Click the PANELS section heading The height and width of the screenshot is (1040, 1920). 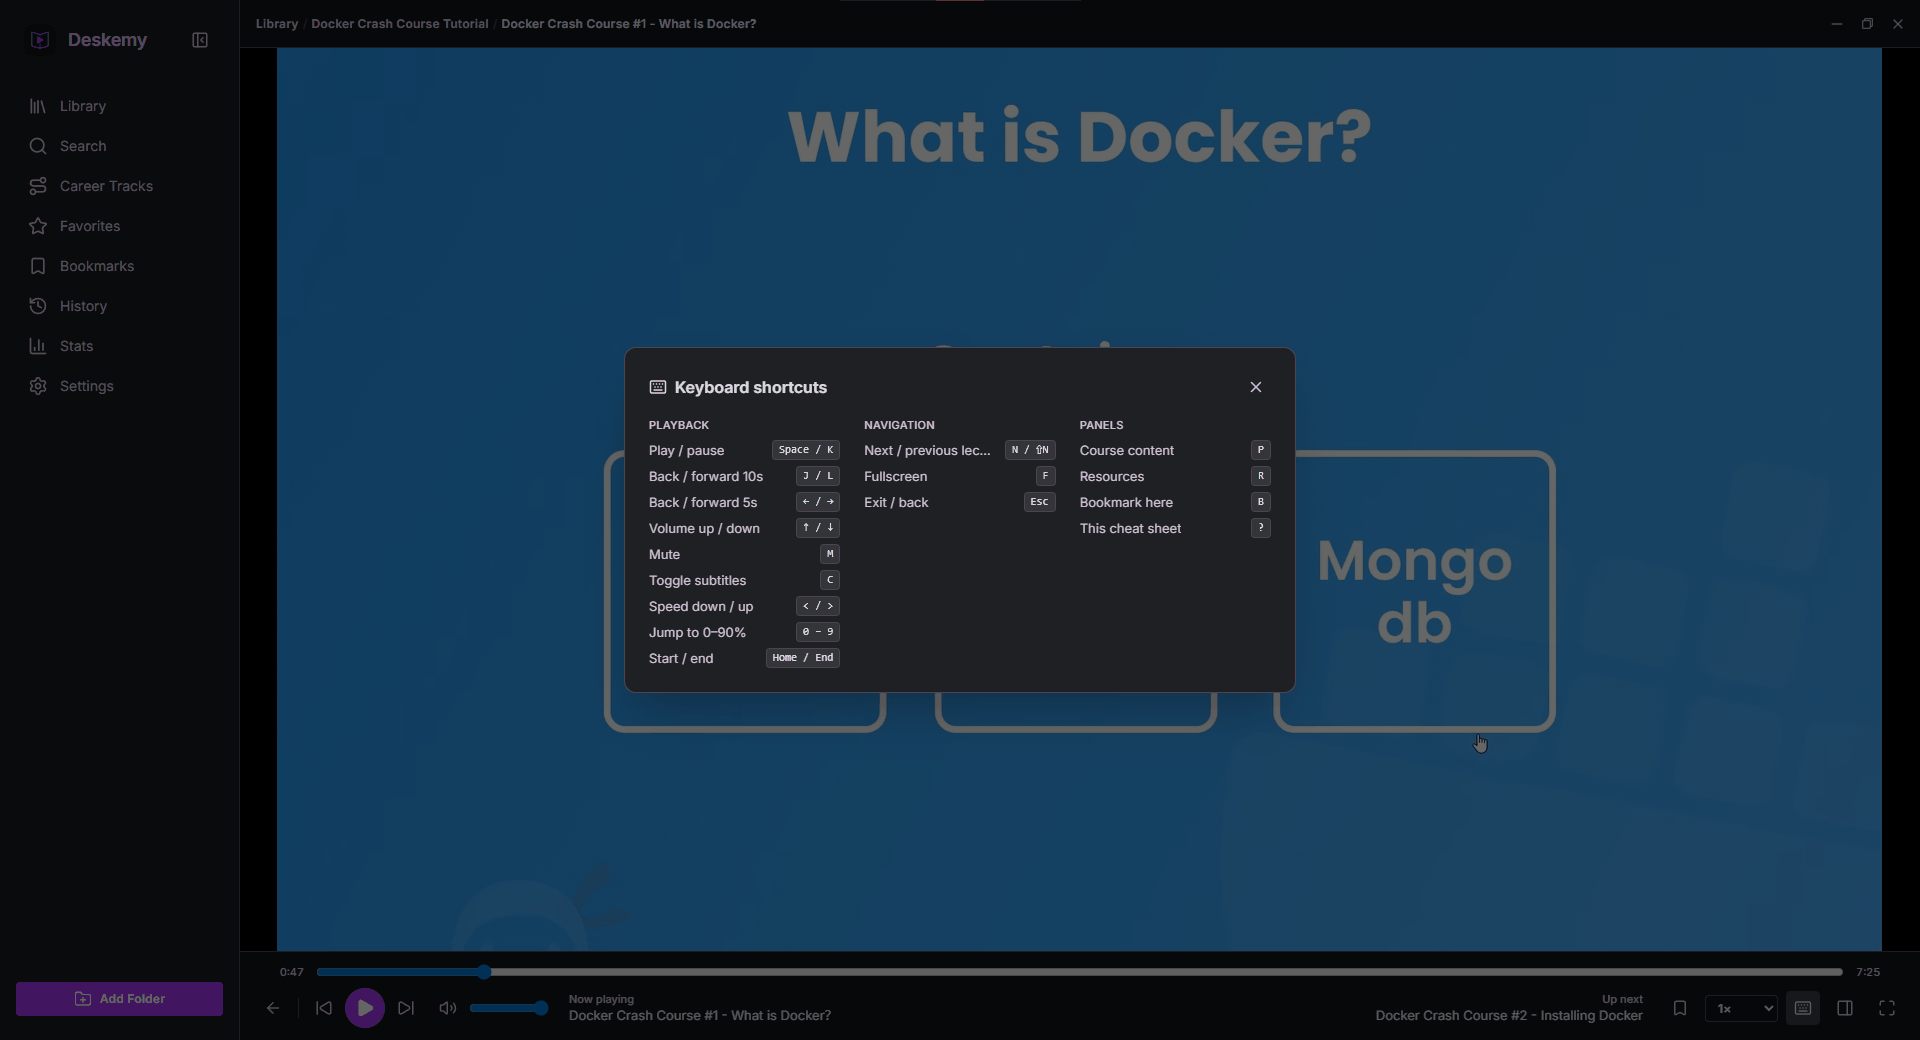1102,425
